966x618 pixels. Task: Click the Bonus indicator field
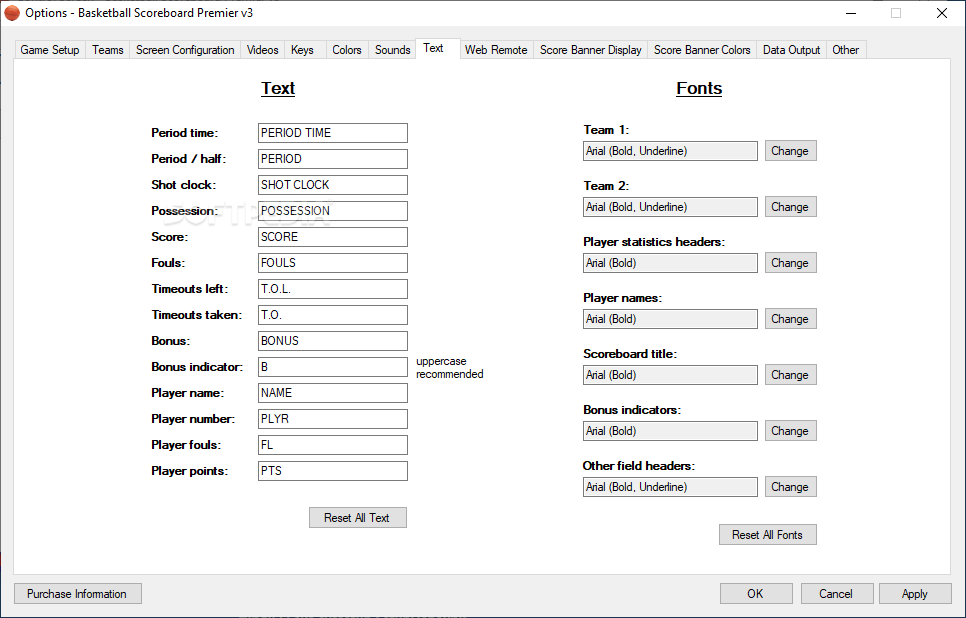333,367
